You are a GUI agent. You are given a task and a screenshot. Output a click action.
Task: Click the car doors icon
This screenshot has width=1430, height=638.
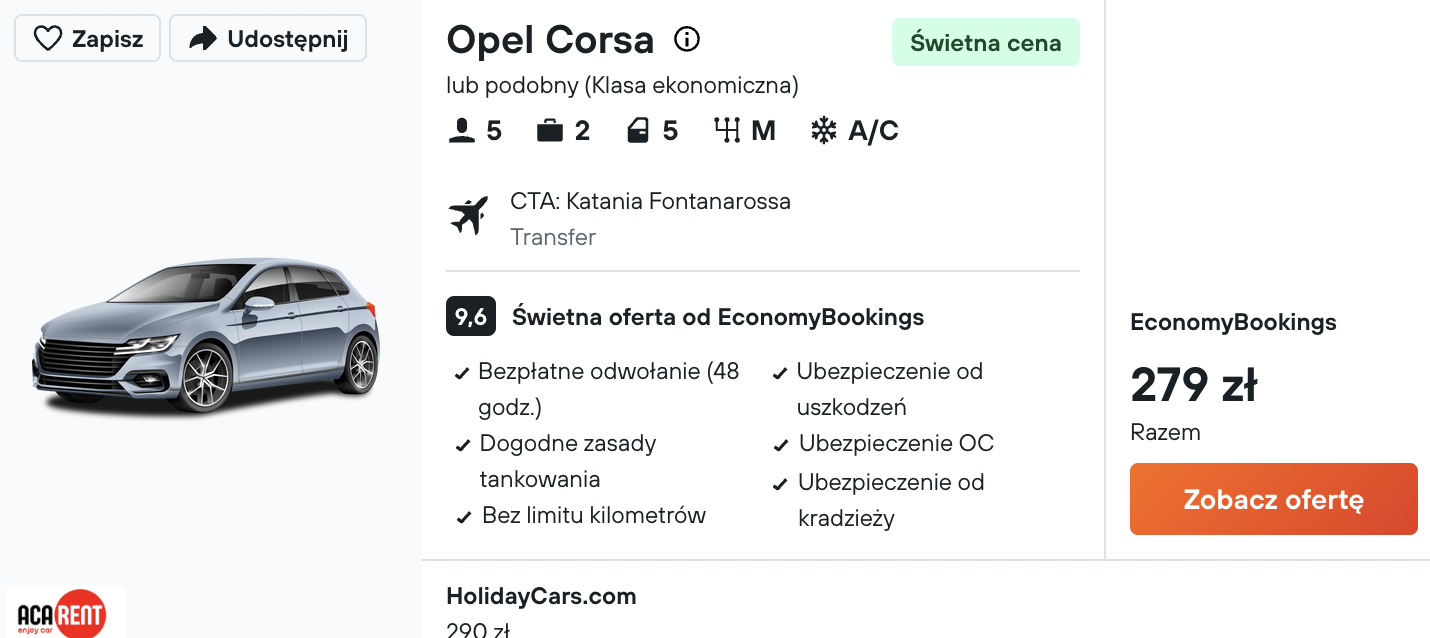pyautogui.click(x=638, y=131)
